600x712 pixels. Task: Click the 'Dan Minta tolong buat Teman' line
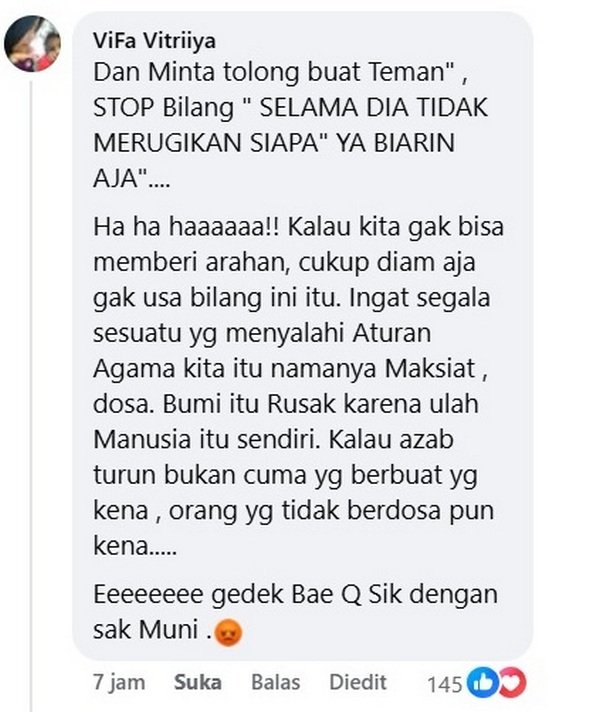coord(280,73)
